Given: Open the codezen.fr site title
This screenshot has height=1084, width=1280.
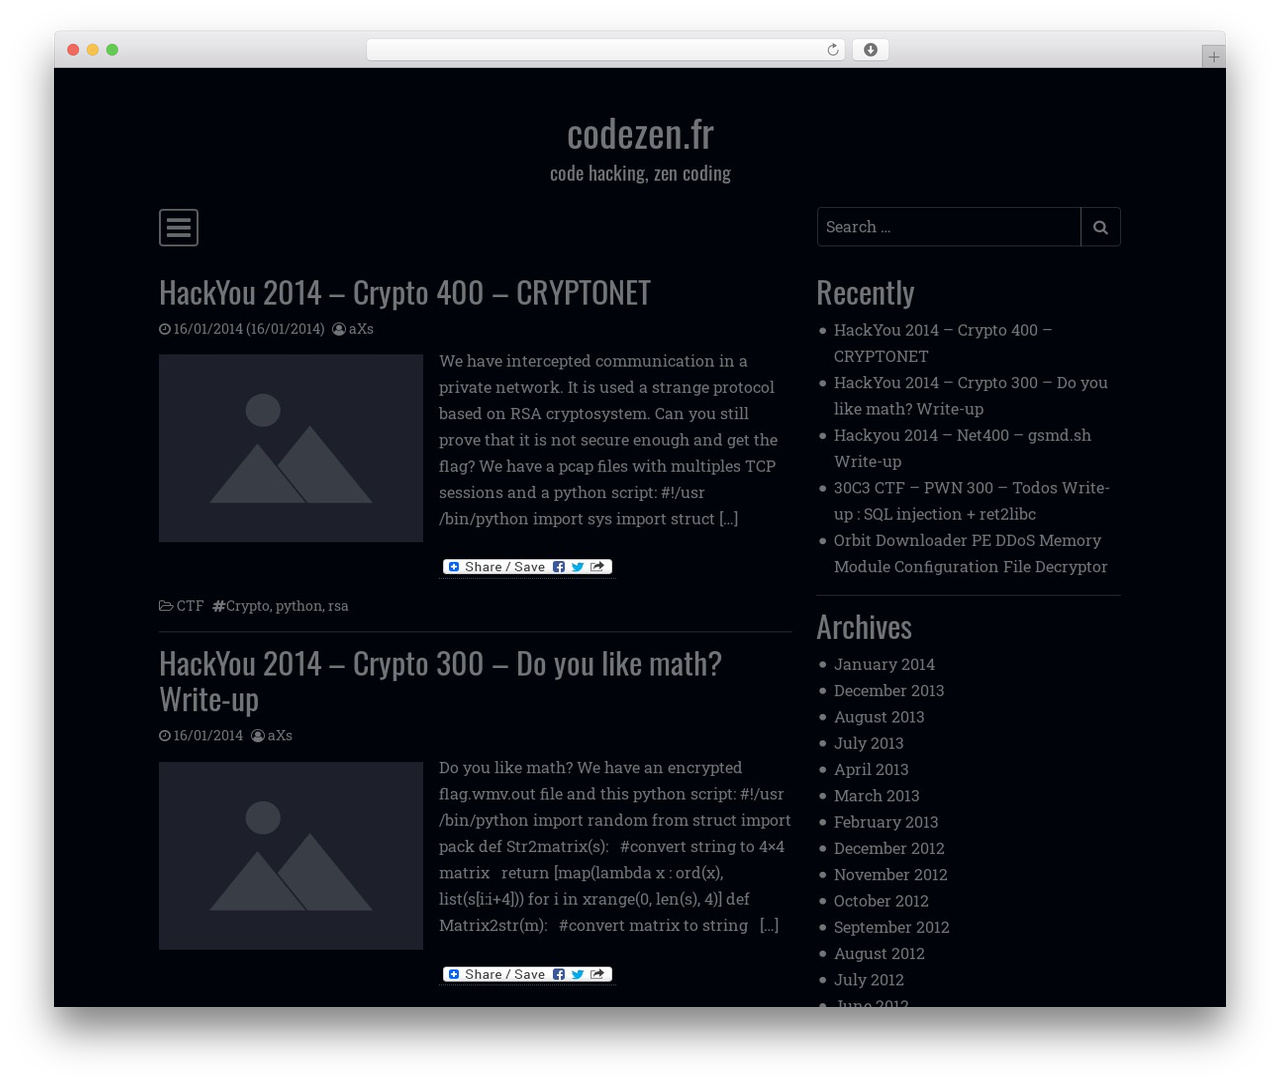Looking at the screenshot, I should 640,134.
